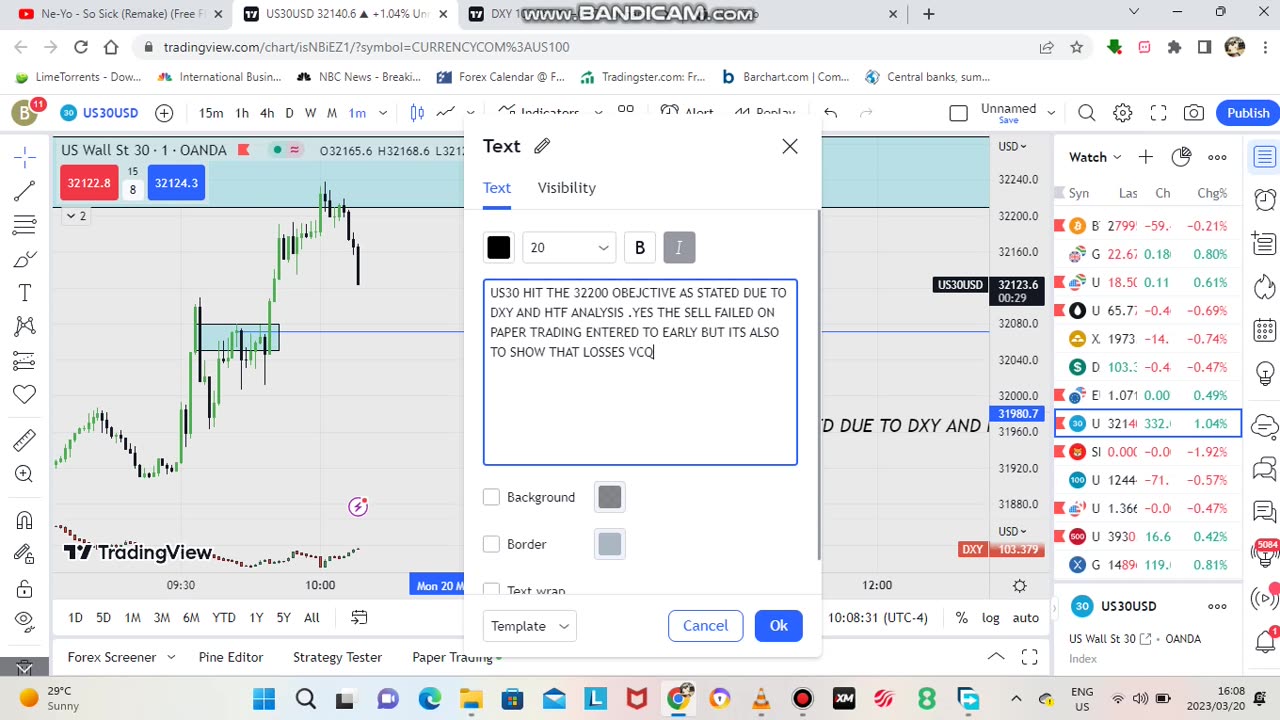Open the patterns tool in left toolbar

point(25,326)
